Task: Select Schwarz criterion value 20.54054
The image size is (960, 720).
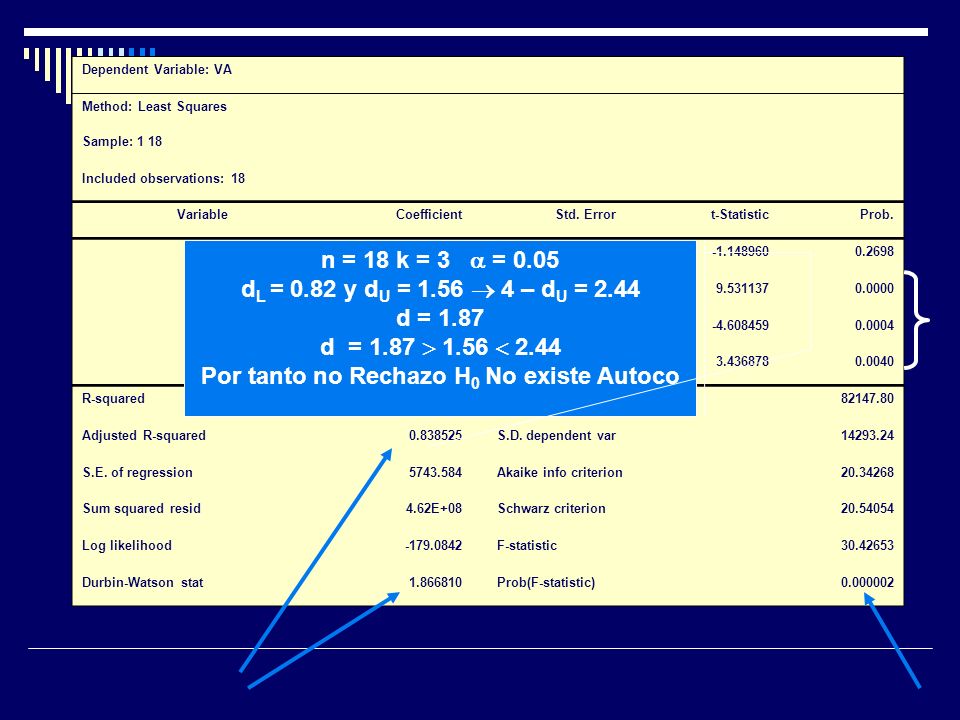Action: pyautogui.click(x=867, y=508)
